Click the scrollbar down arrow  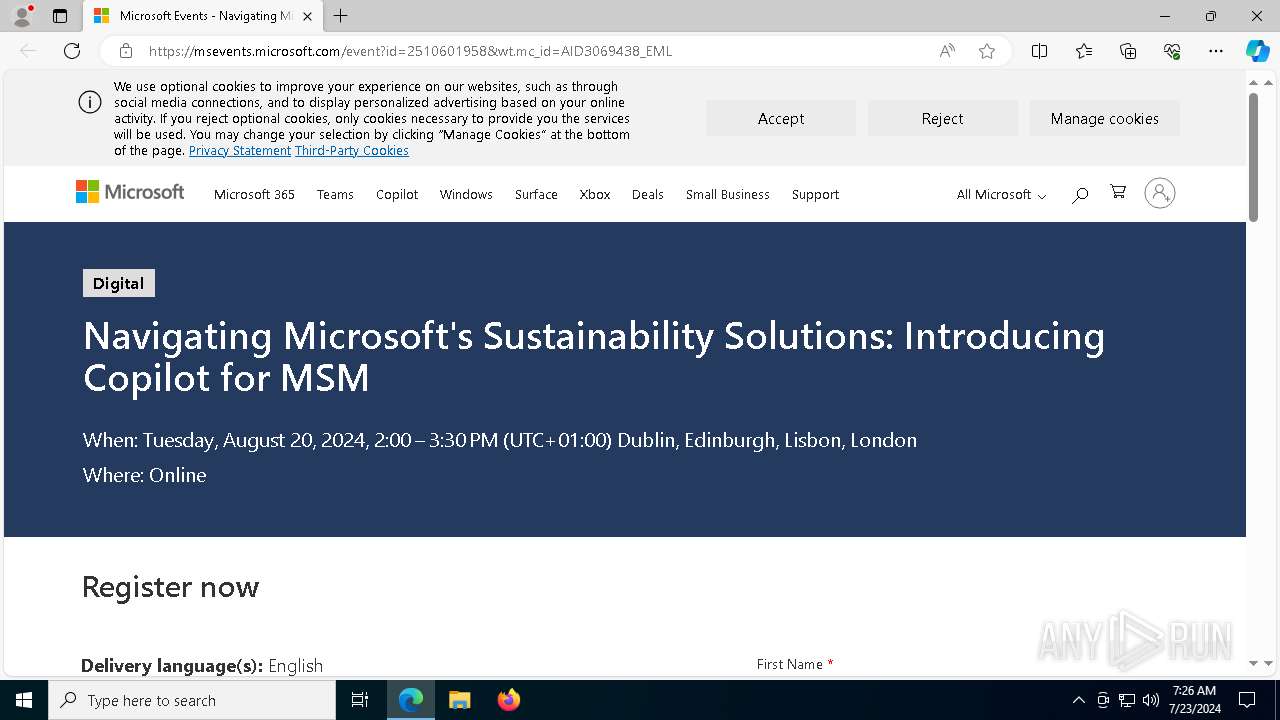1253,663
